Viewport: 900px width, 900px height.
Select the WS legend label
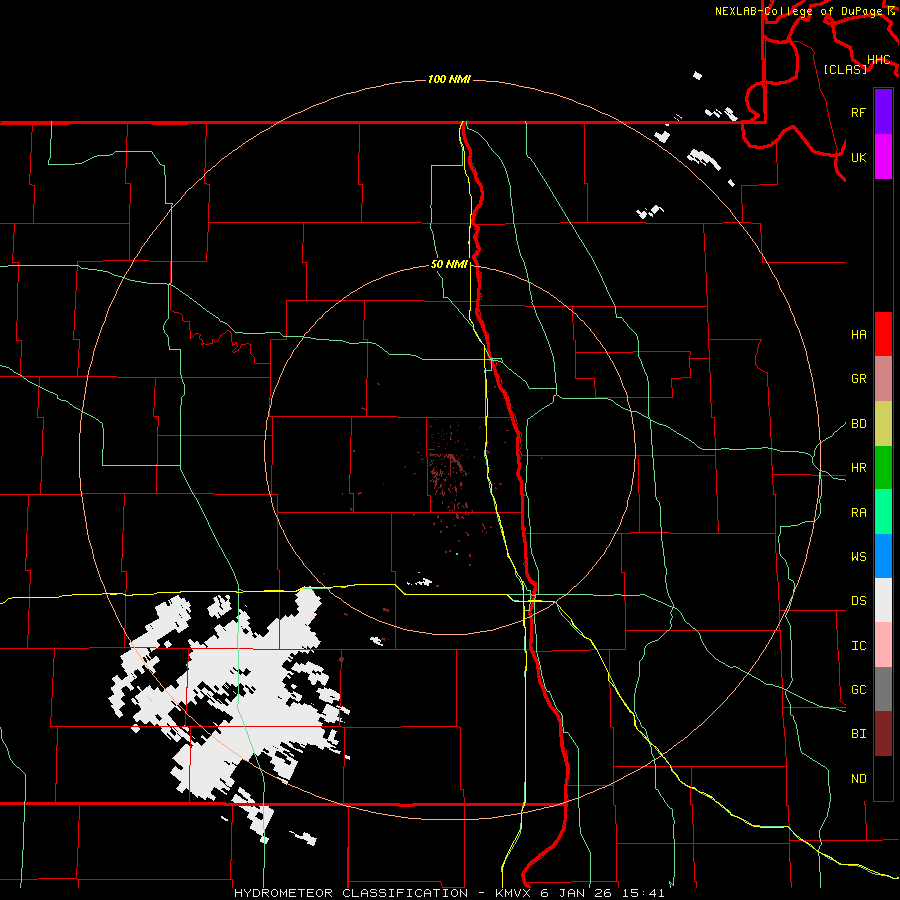(x=858, y=557)
